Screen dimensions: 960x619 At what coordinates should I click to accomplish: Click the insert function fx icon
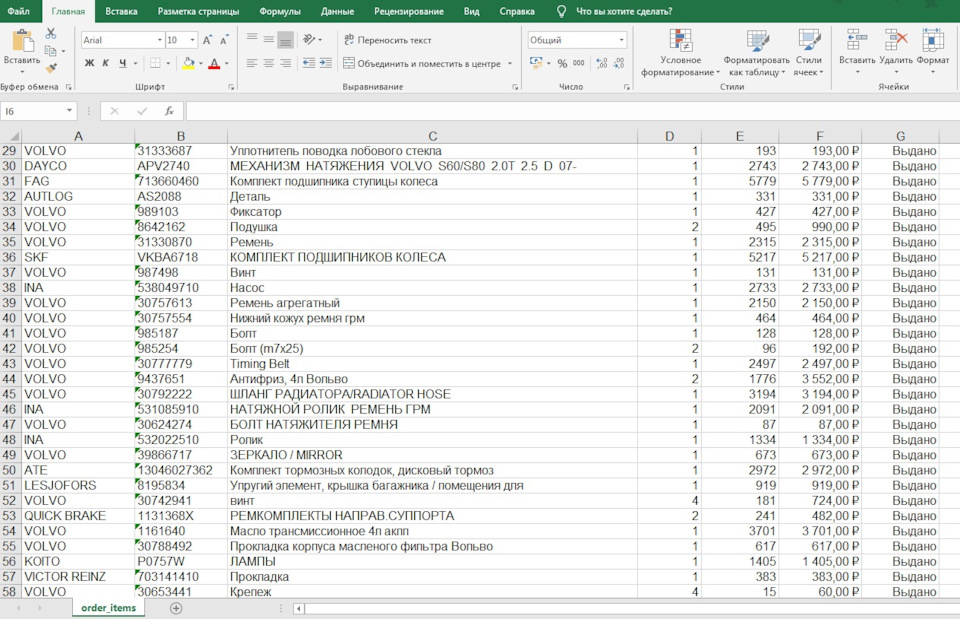tap(169, 111)
